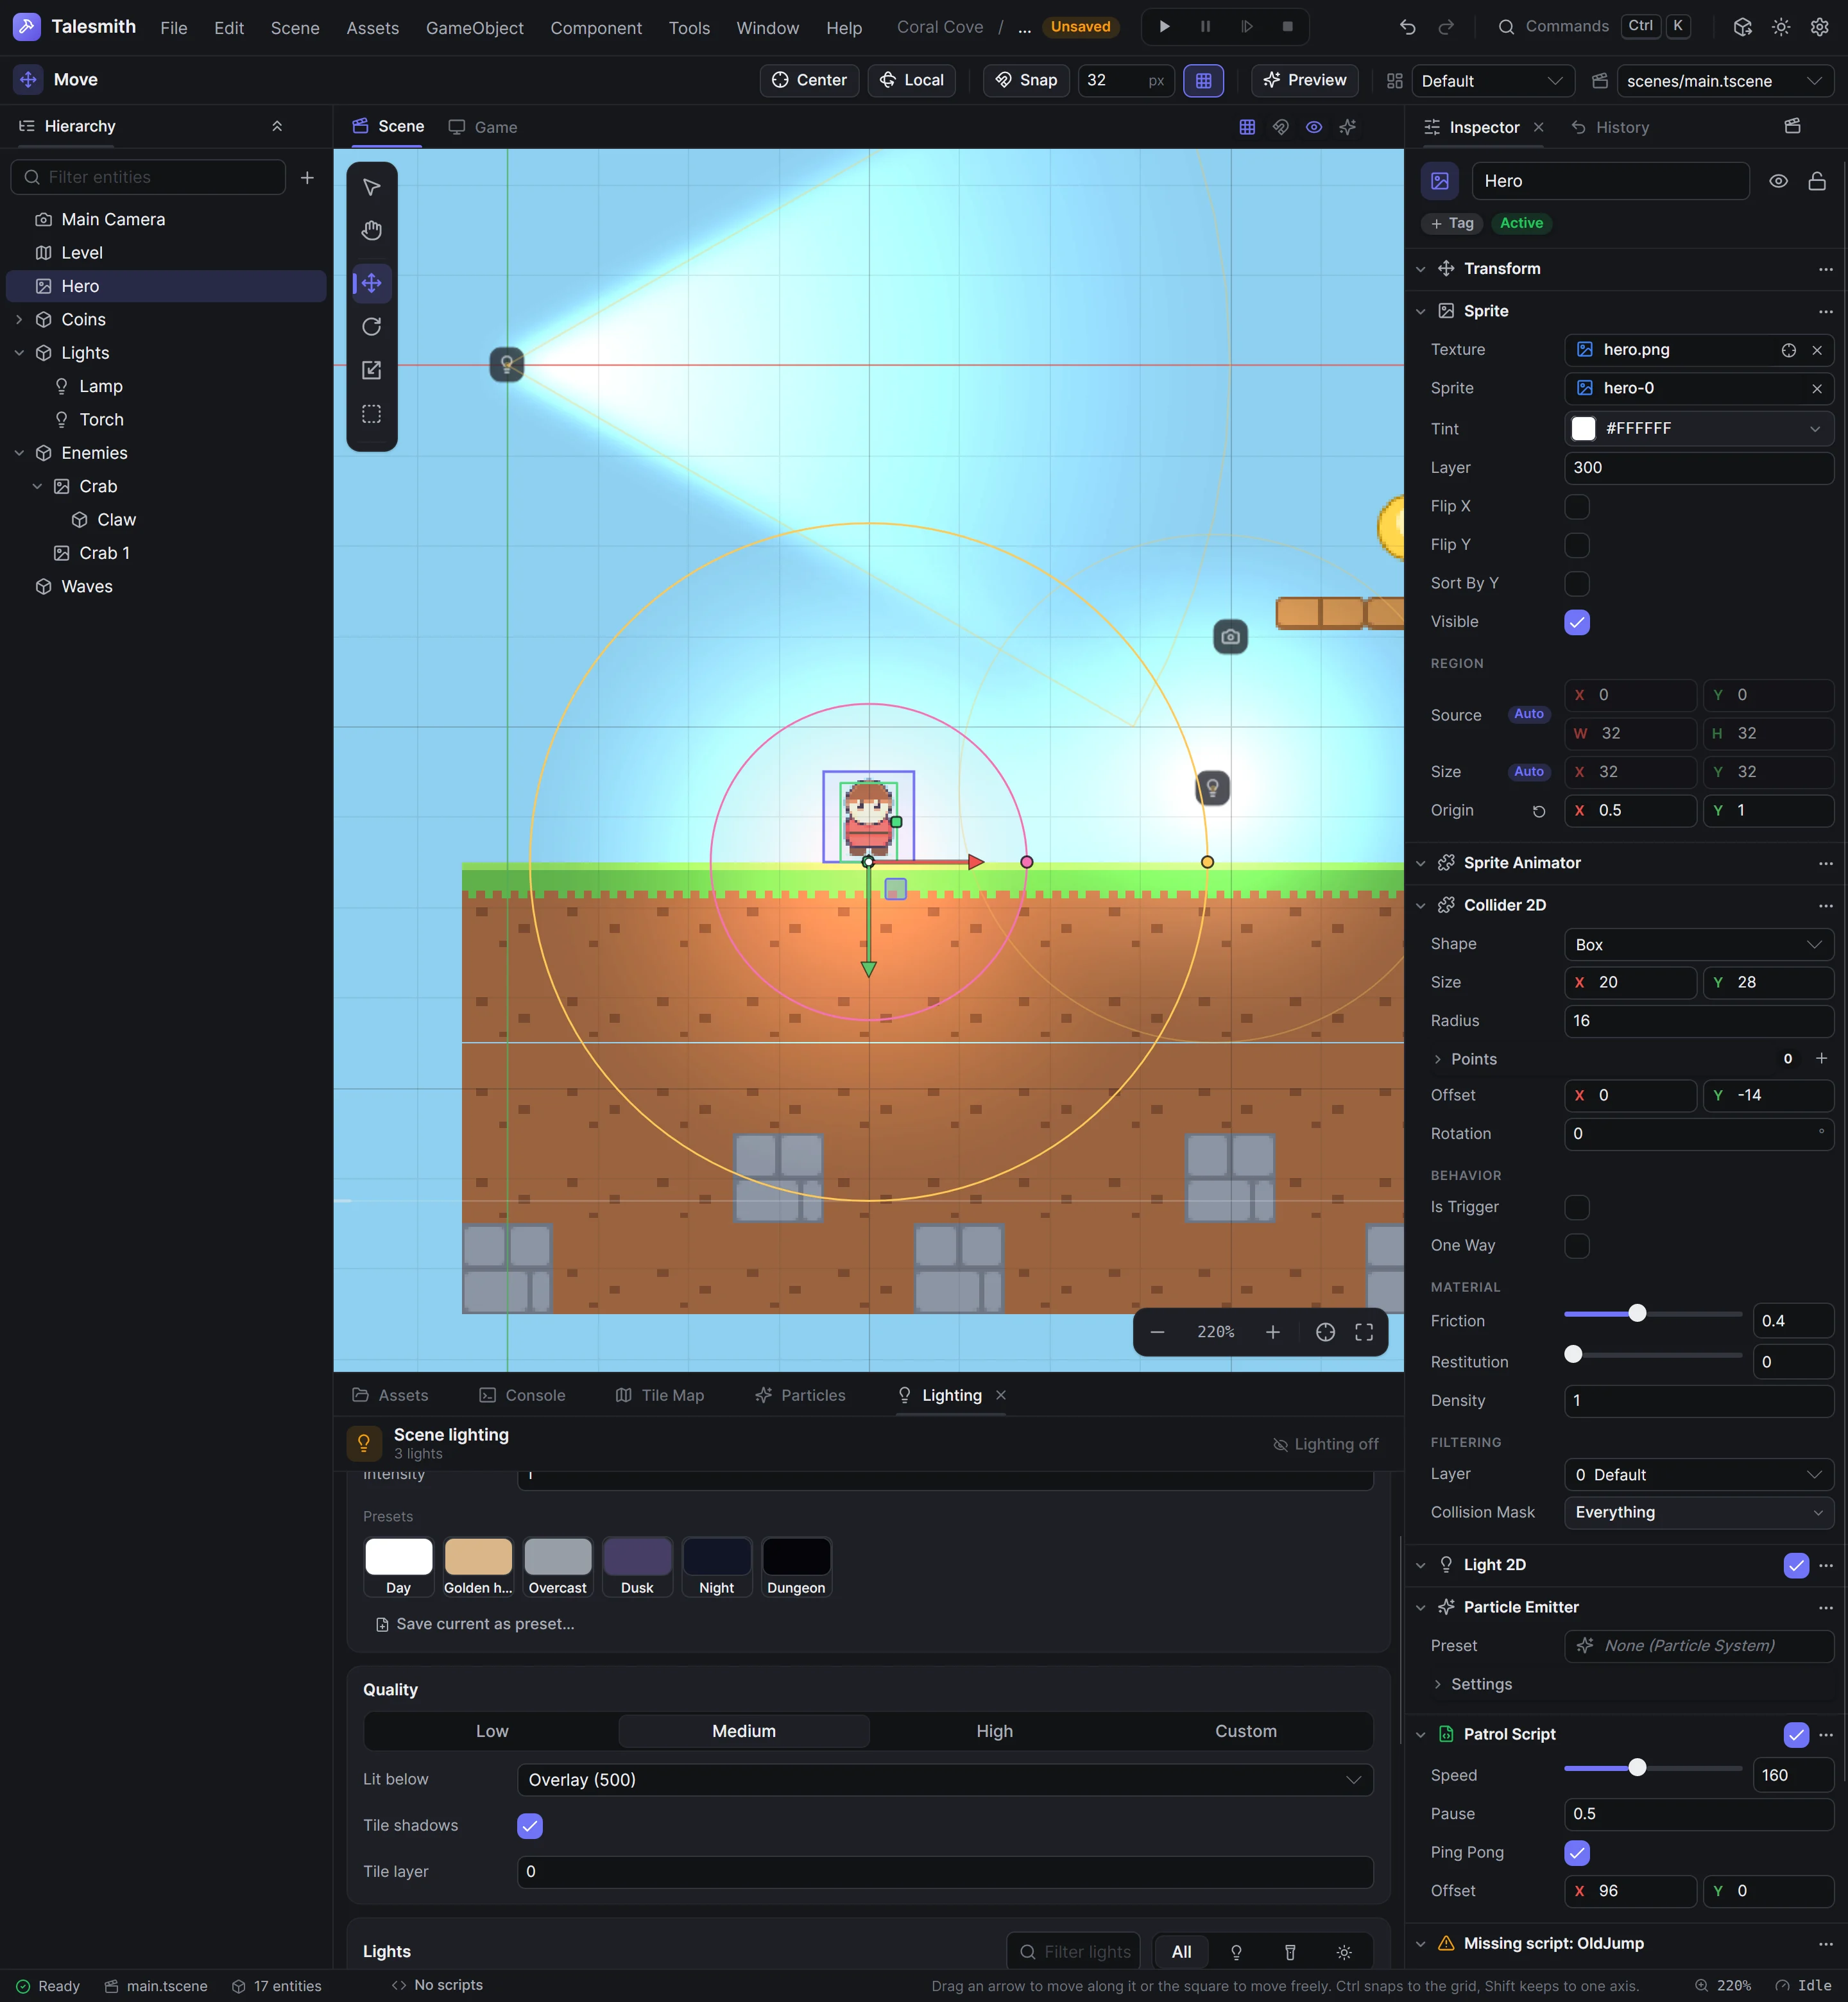Screen dimensions: 1848x2002
Task: Collapse the Transform component section
Action: [x=1420, y=269]
